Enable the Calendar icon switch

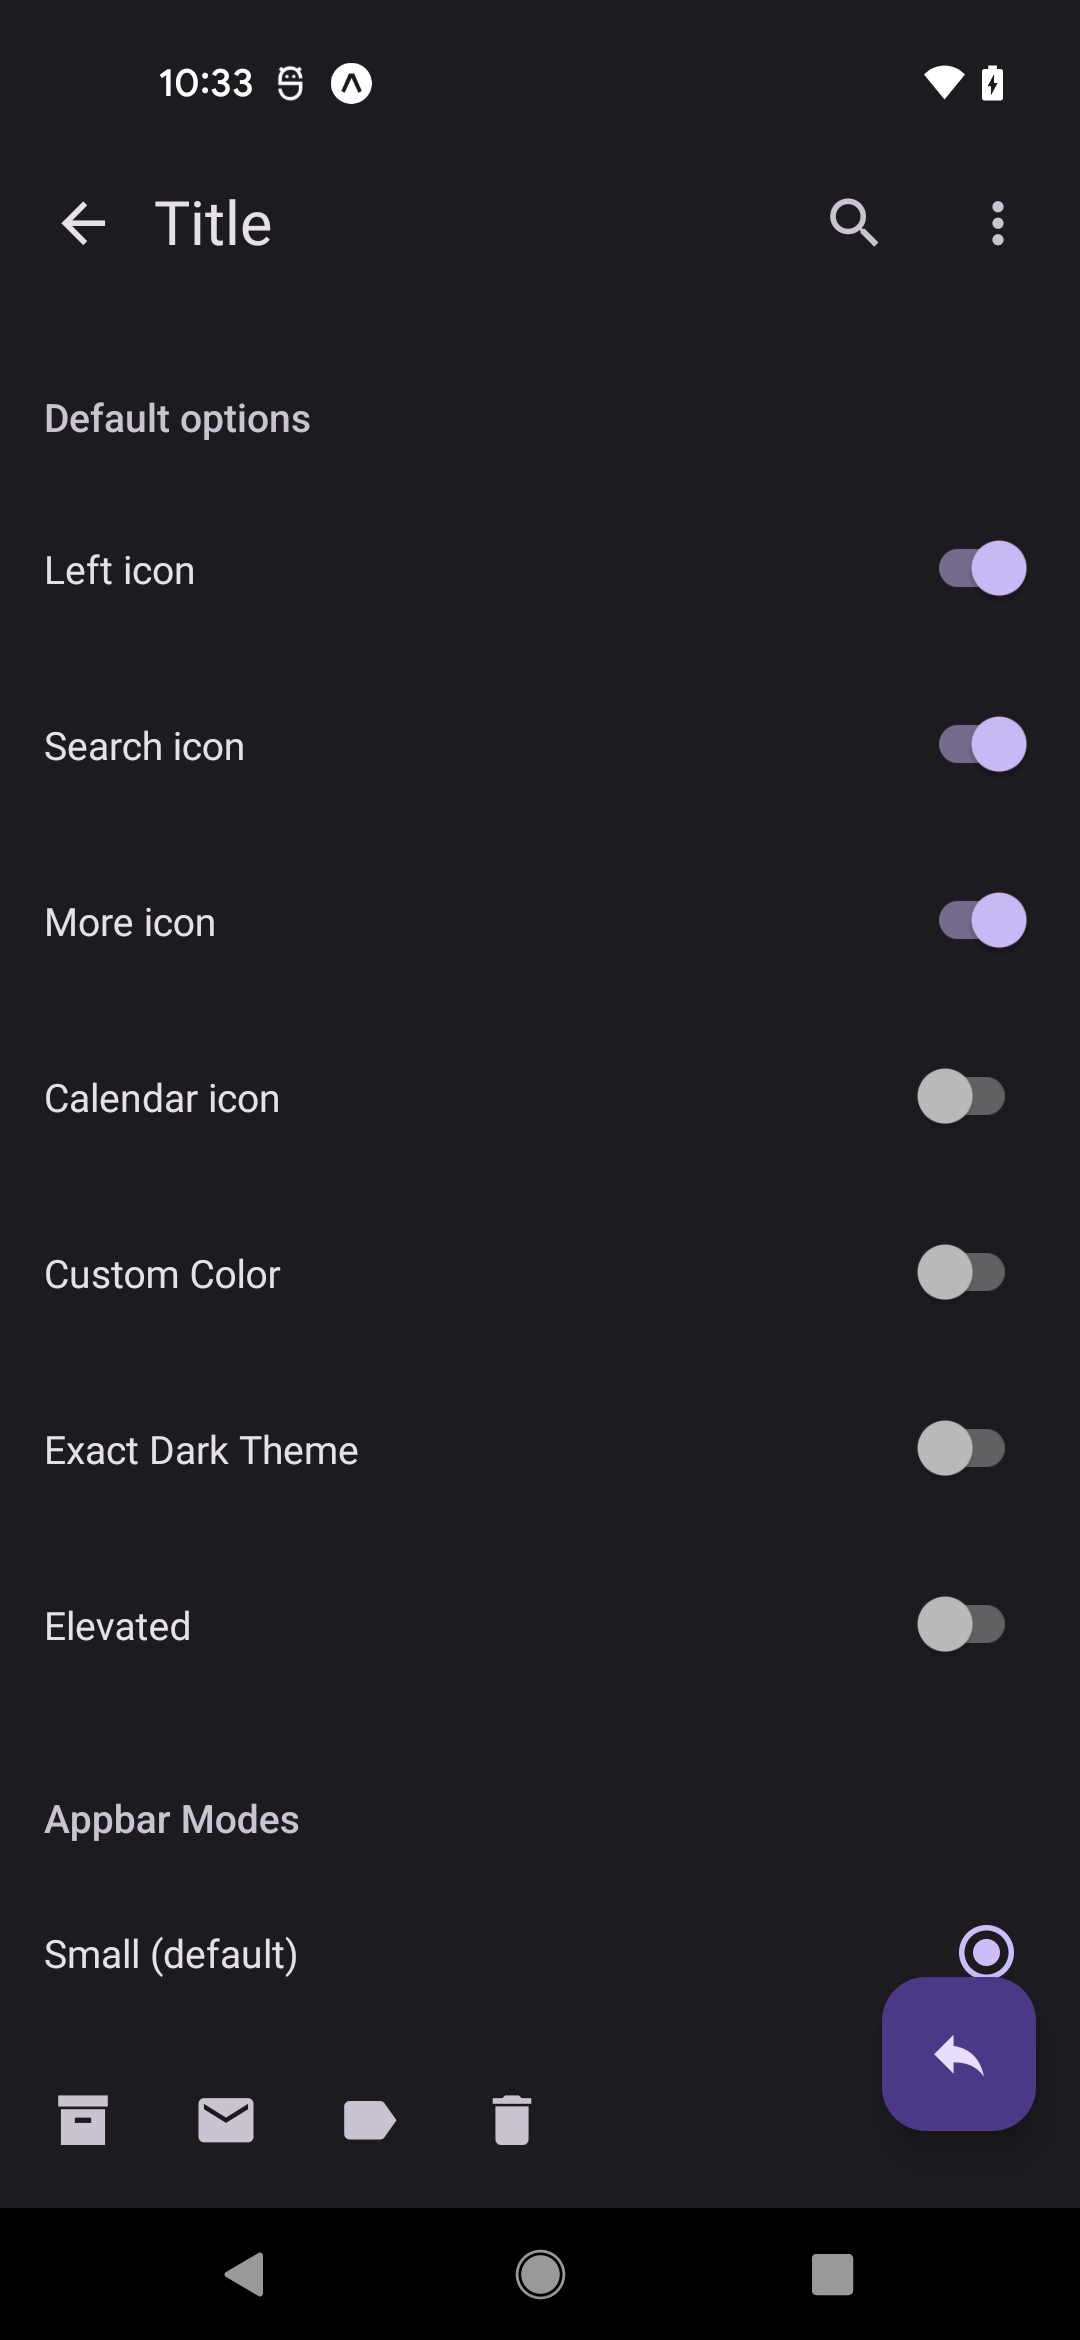click(961, 1097)
